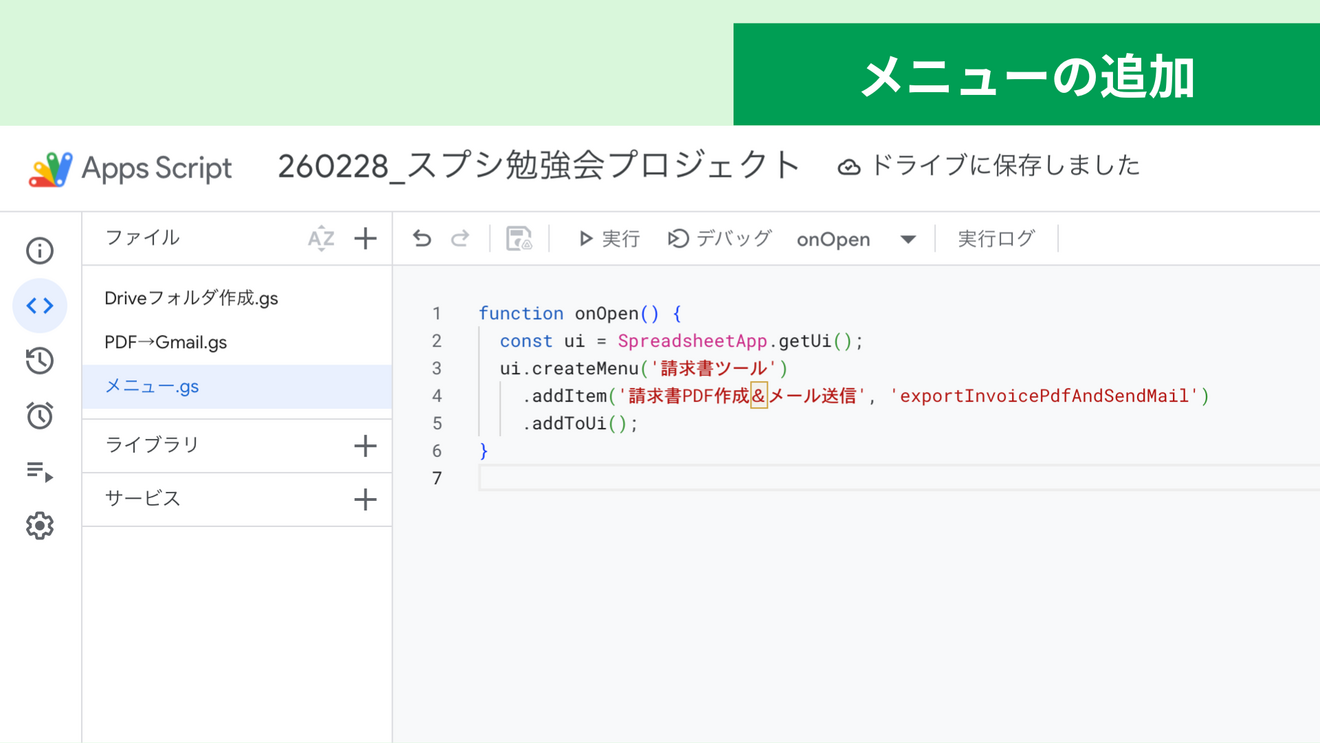Open the 実行ログ execution log
Image resolution: width=1320 pixels, height=743 pixels.
point(996,239)
